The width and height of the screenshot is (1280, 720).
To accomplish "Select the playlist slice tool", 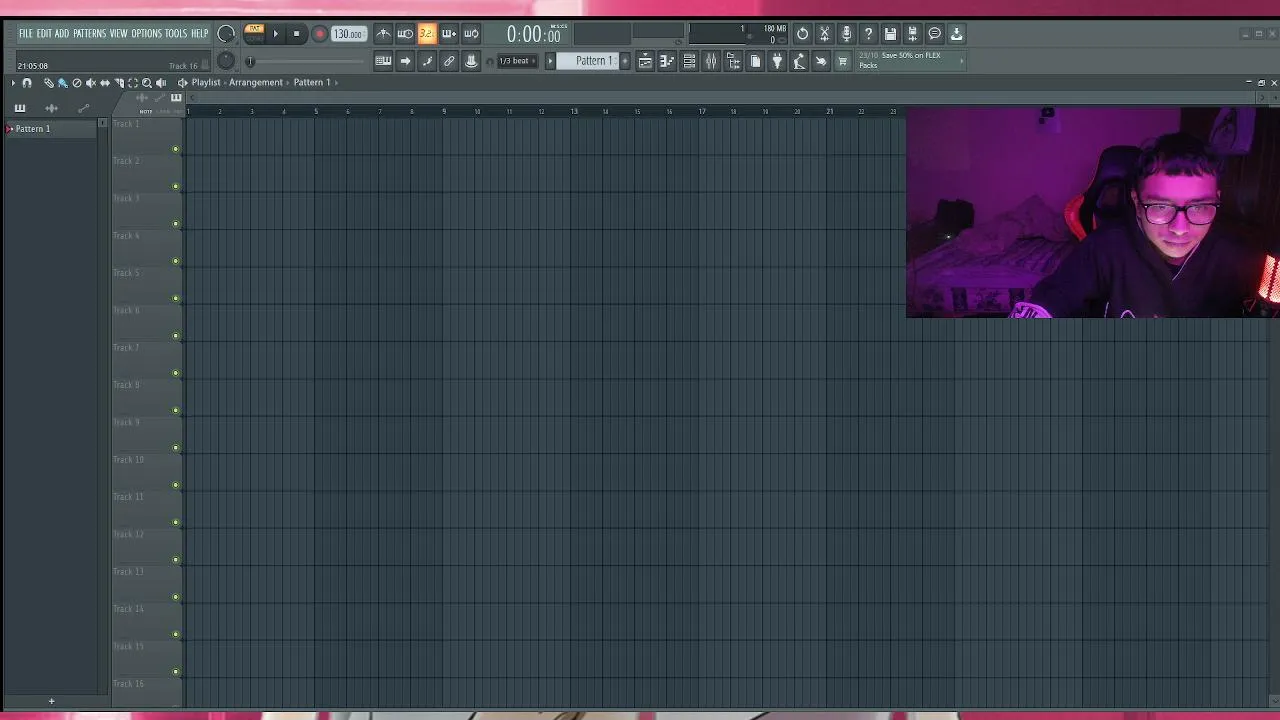I will click(x=119, y=82).
